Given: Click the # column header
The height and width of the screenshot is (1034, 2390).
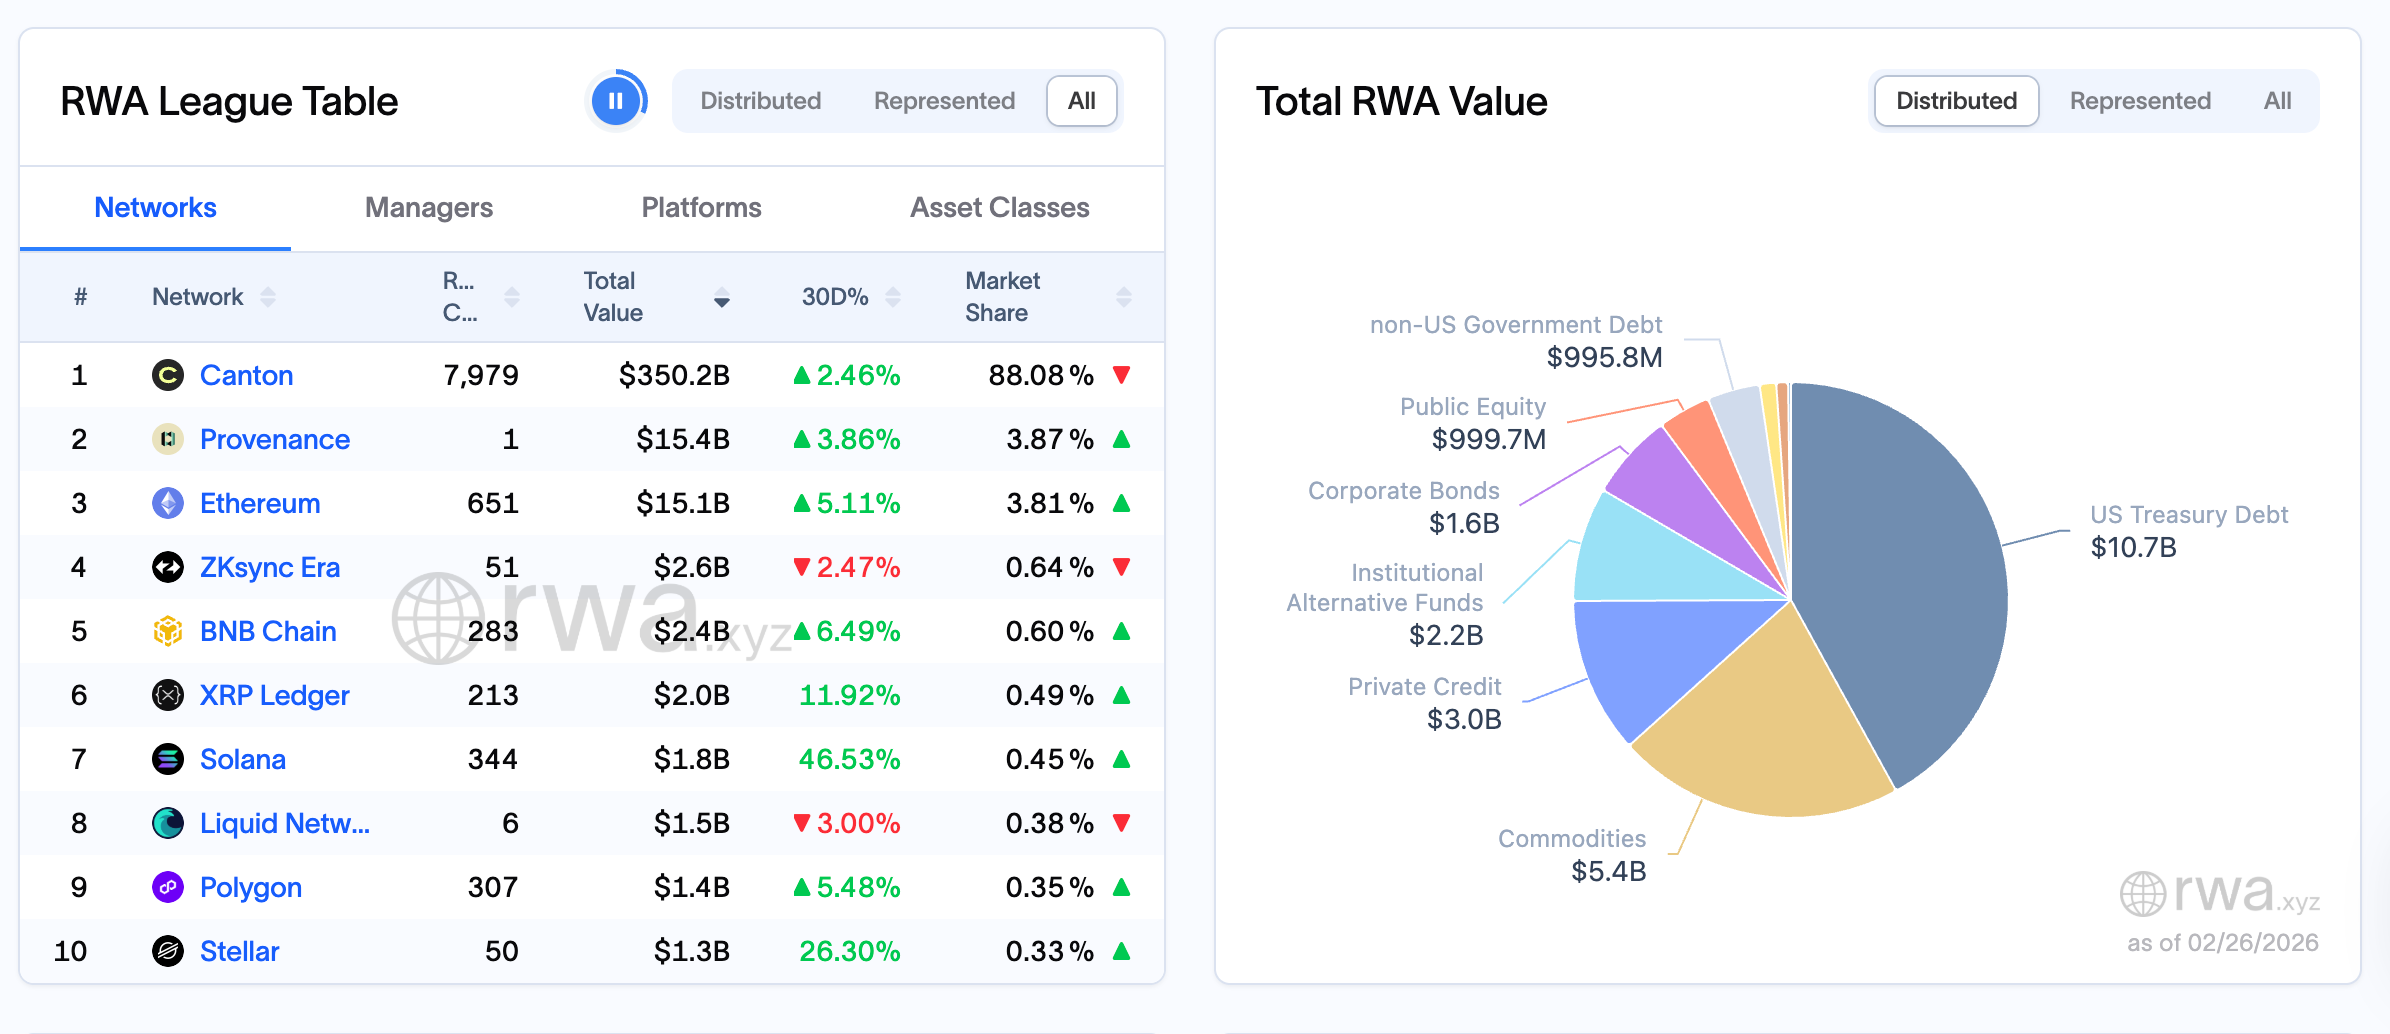Looking at the screenshot, I should [x=80, y=297].
